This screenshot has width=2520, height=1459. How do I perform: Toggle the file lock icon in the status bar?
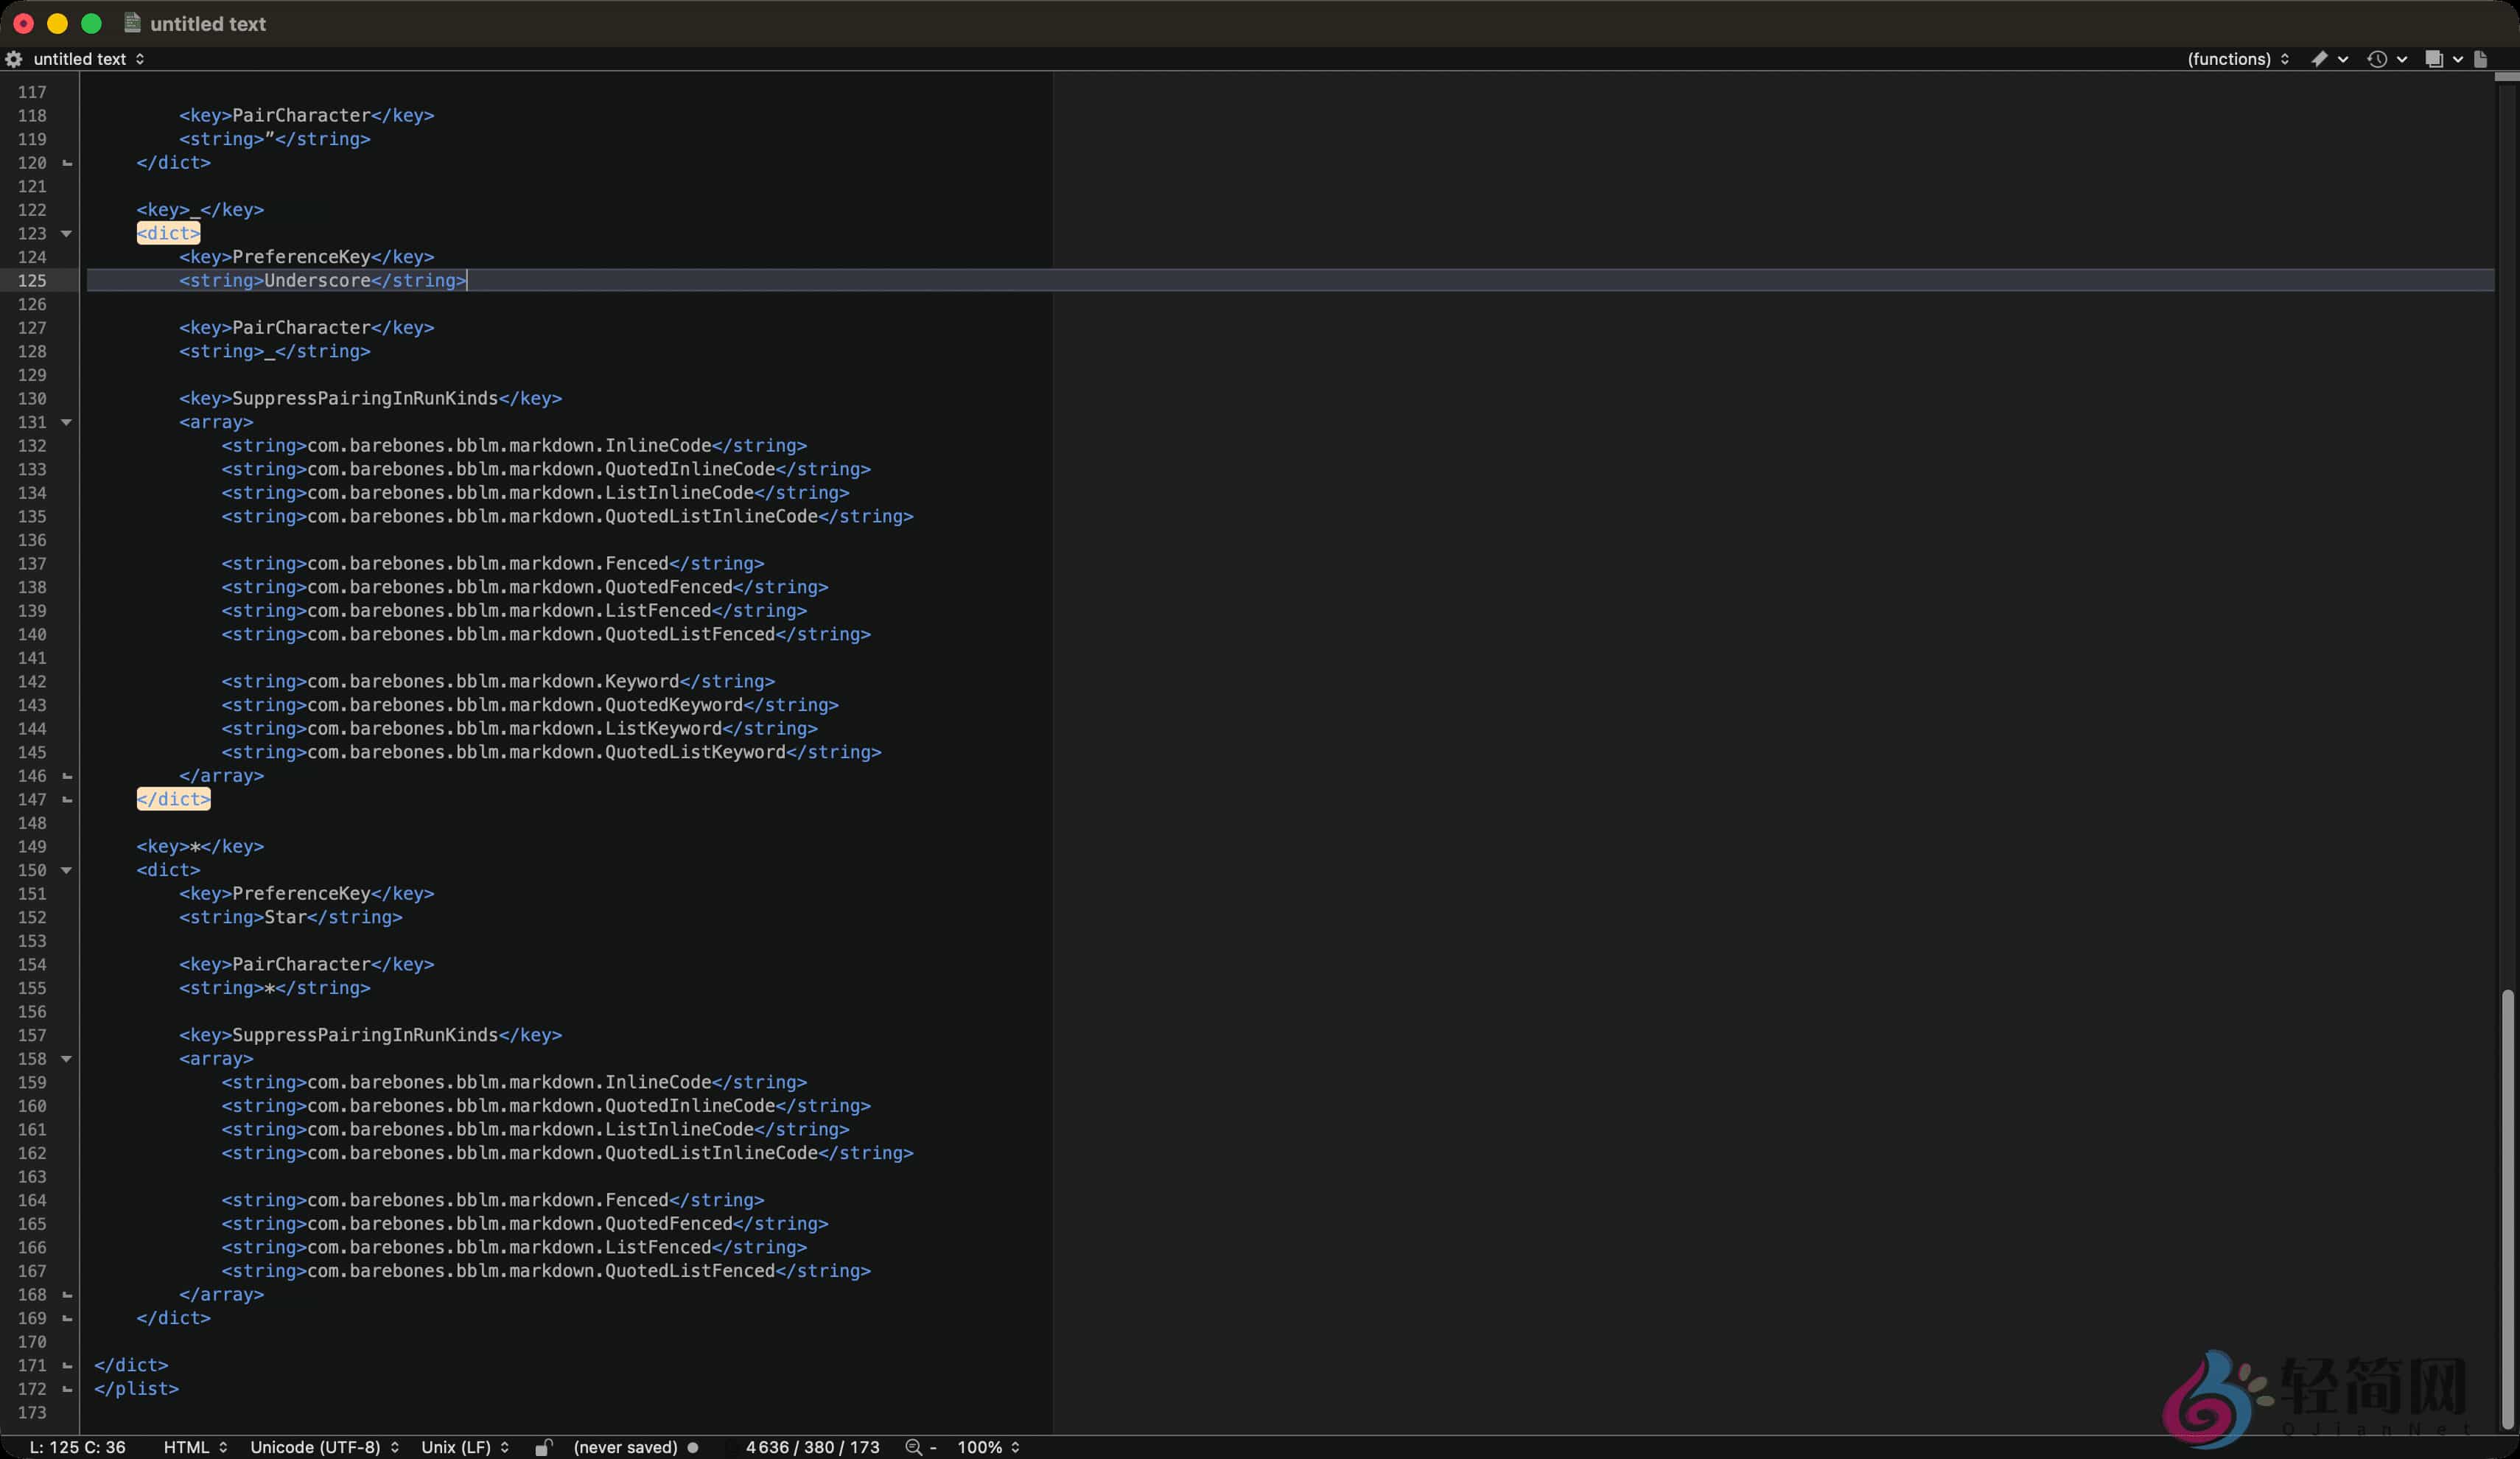tap(543, 1447)
